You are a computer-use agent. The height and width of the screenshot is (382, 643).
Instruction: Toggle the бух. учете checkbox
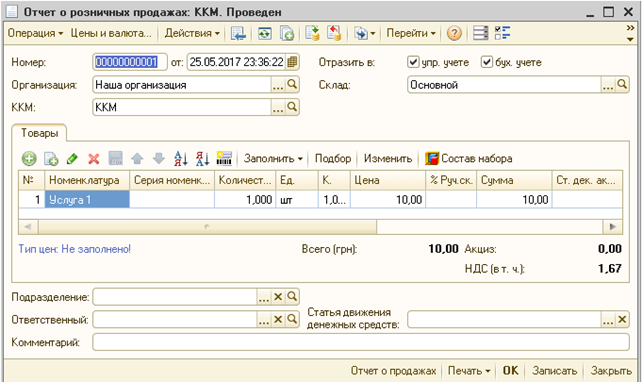point(486,62)
